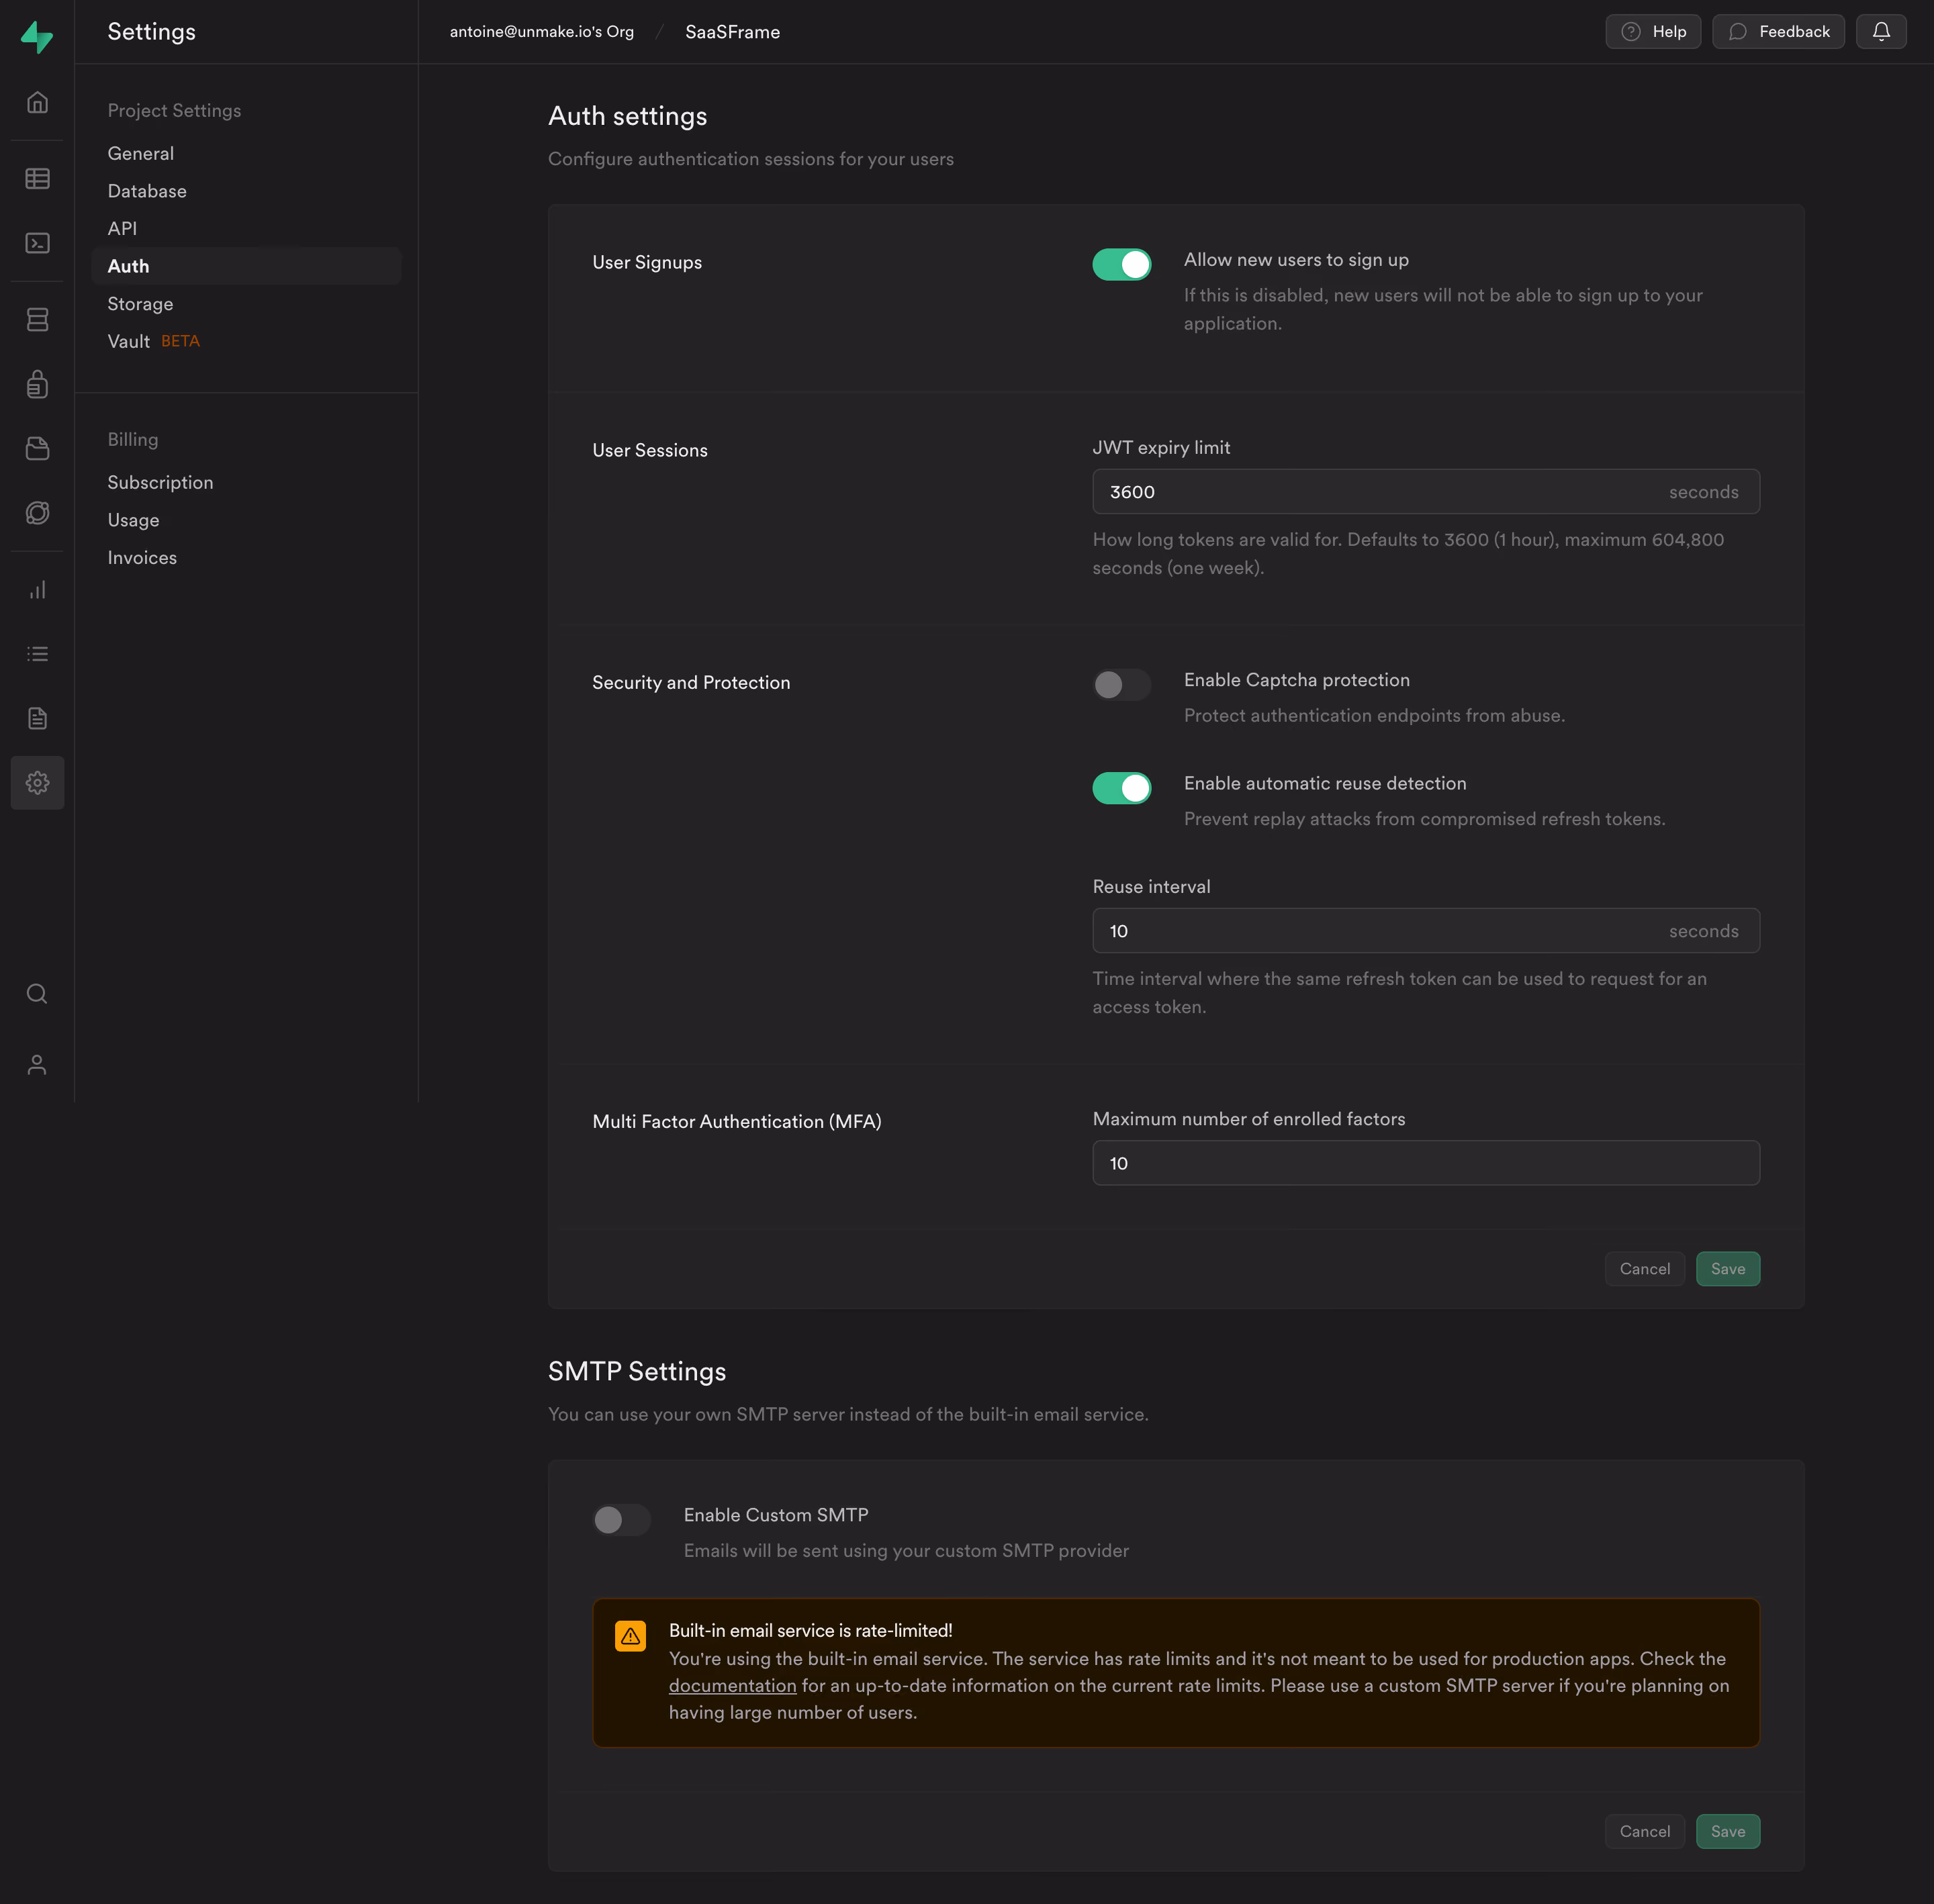Save the Auth settings
1934x1904 pixels.
(1727, 1269)
